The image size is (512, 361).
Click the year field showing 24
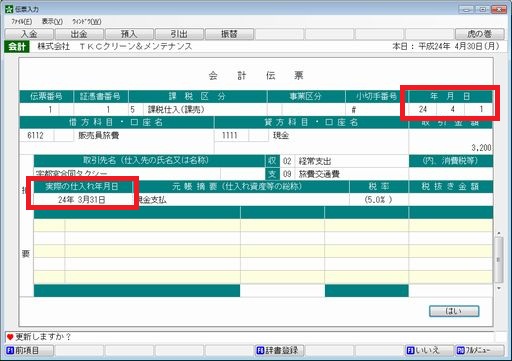423,109
